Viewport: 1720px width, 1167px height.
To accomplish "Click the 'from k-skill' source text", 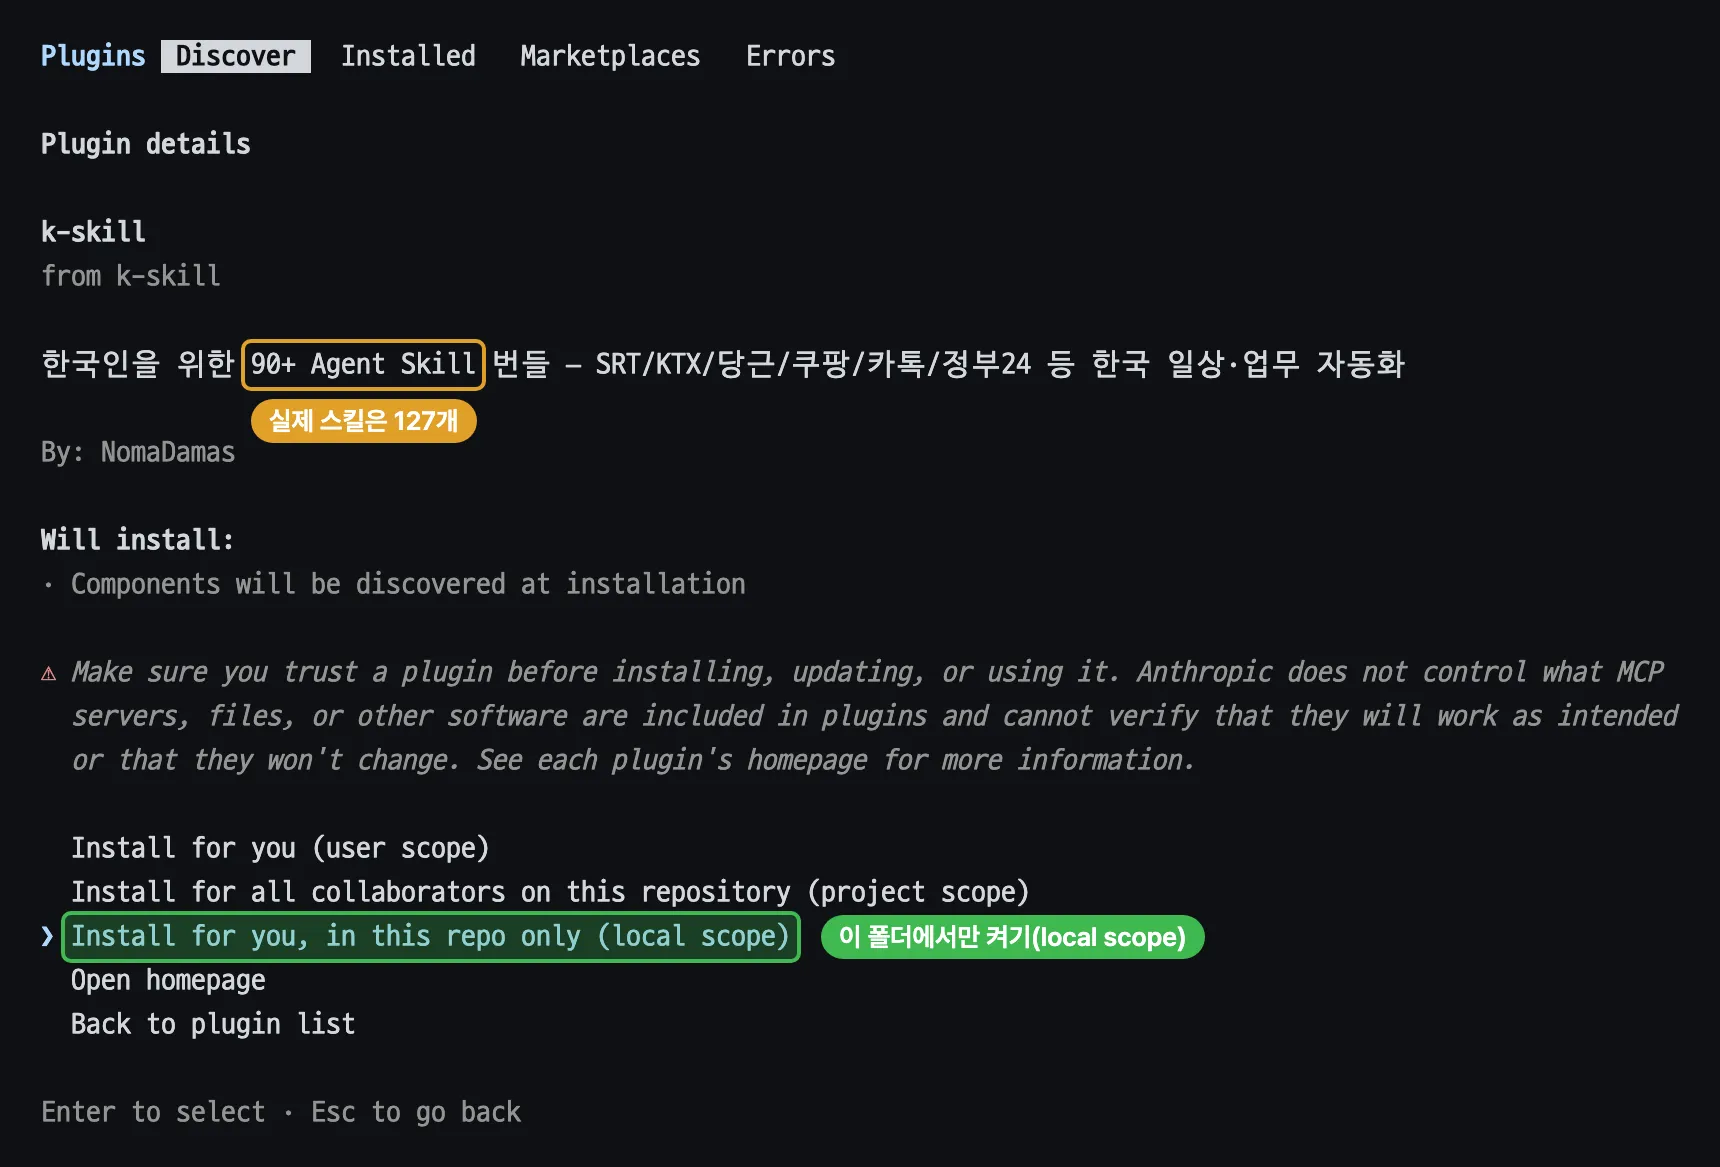I will pos(131,276).
